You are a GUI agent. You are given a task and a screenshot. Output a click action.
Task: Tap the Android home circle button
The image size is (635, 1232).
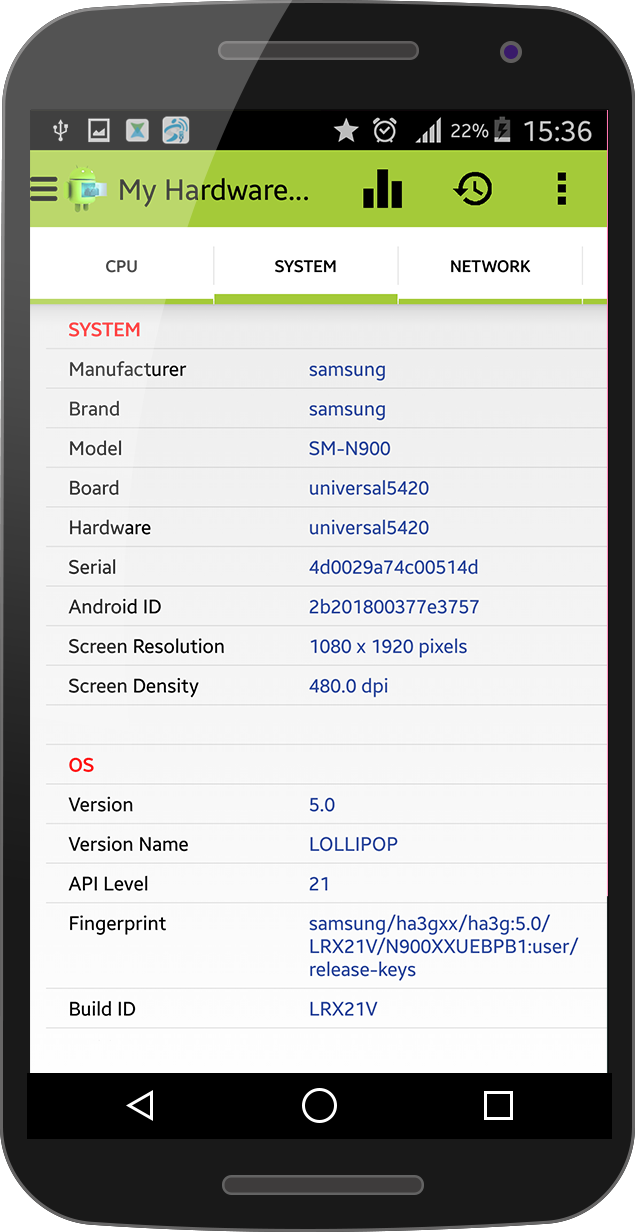319,1105
